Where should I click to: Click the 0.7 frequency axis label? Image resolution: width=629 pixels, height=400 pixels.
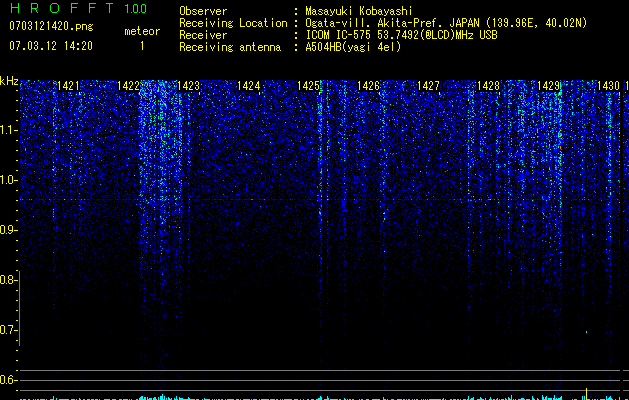point(7,330)
